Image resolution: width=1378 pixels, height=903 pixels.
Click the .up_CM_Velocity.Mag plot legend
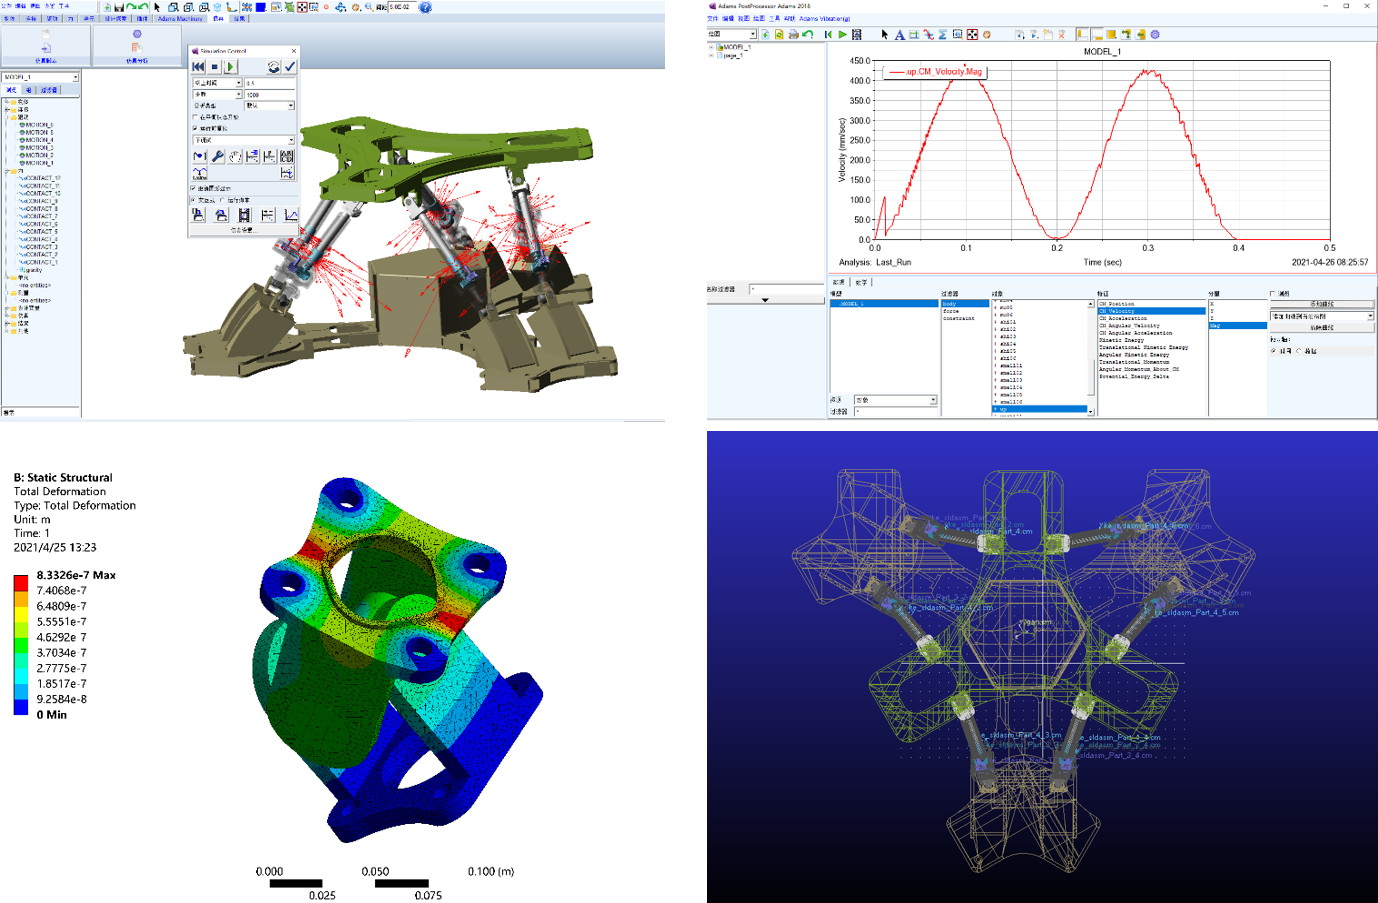pos(936,72)
